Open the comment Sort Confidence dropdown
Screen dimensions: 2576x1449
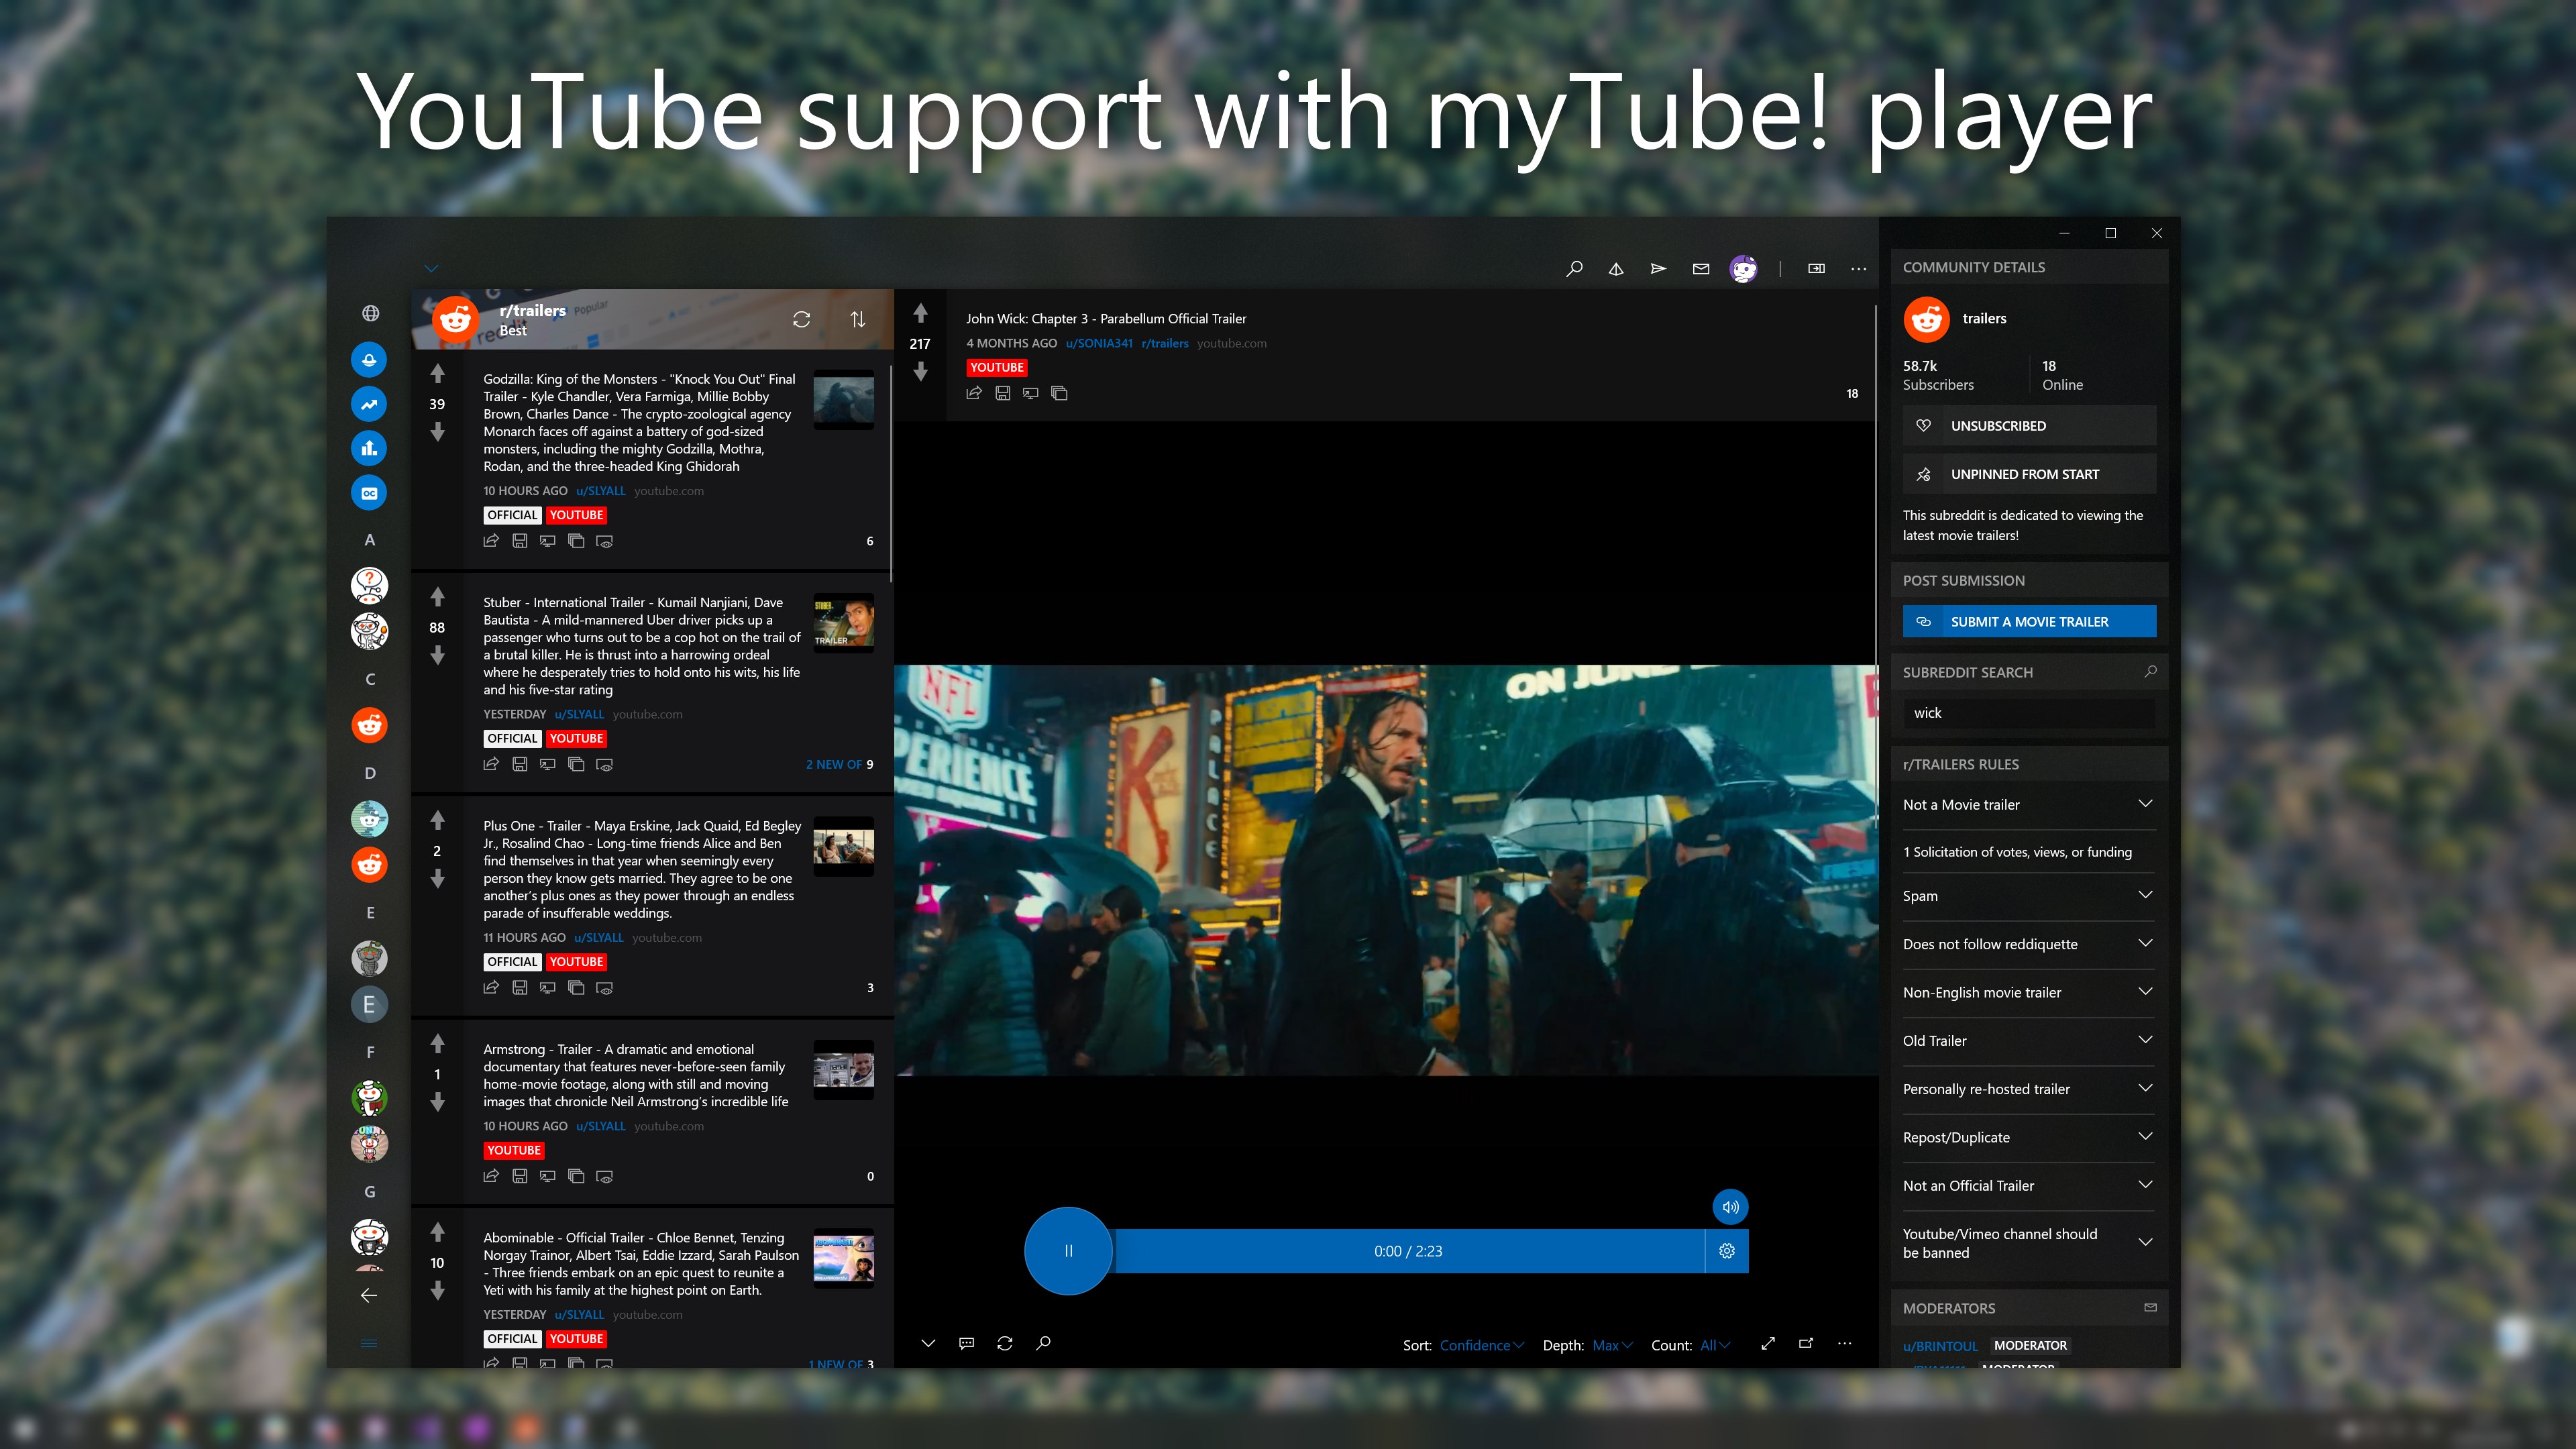click(x=1481, y=1345)
